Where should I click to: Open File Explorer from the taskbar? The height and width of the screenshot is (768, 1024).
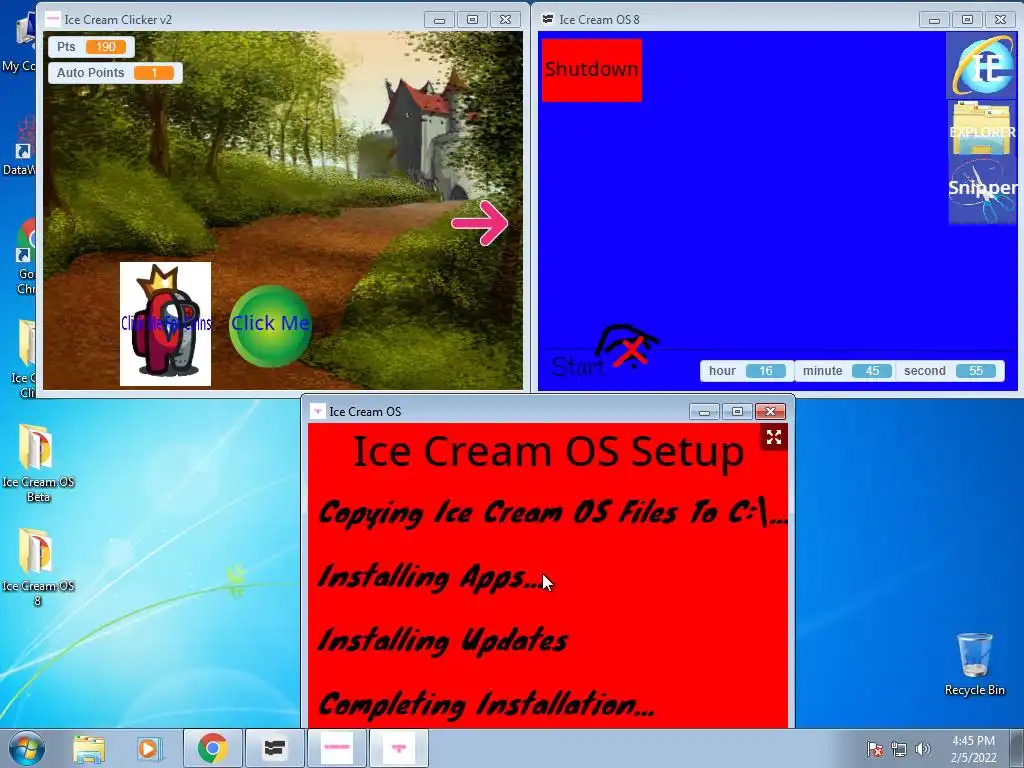89,748
